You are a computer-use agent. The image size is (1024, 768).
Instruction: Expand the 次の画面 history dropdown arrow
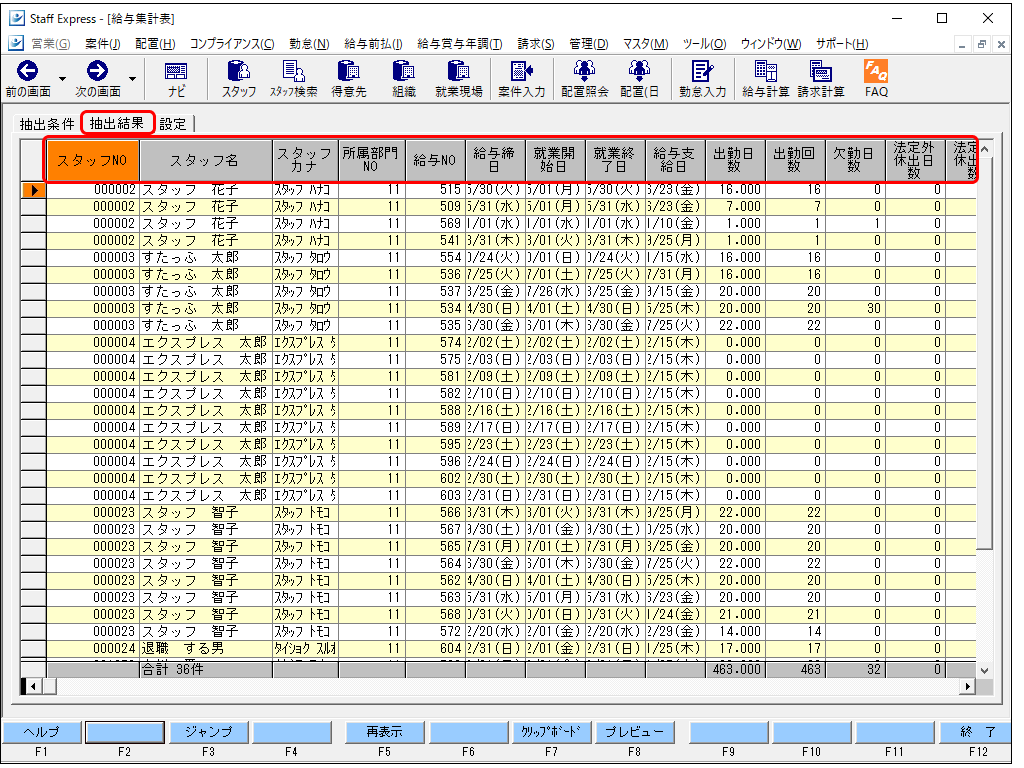[132, 78]
